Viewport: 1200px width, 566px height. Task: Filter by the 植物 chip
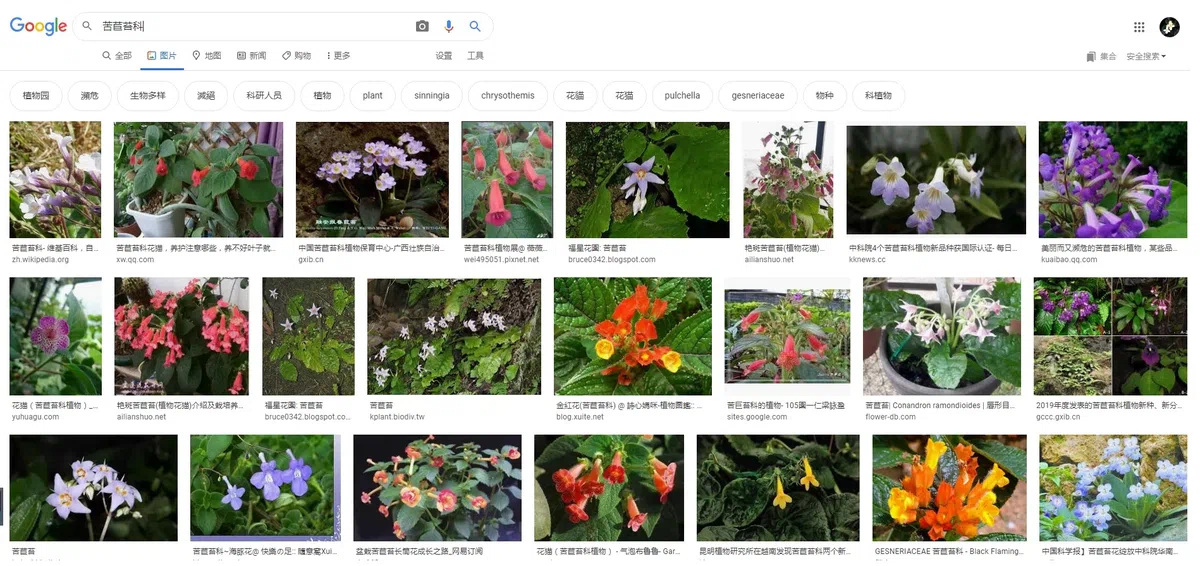pyautogui.click(x=322, y=96)
